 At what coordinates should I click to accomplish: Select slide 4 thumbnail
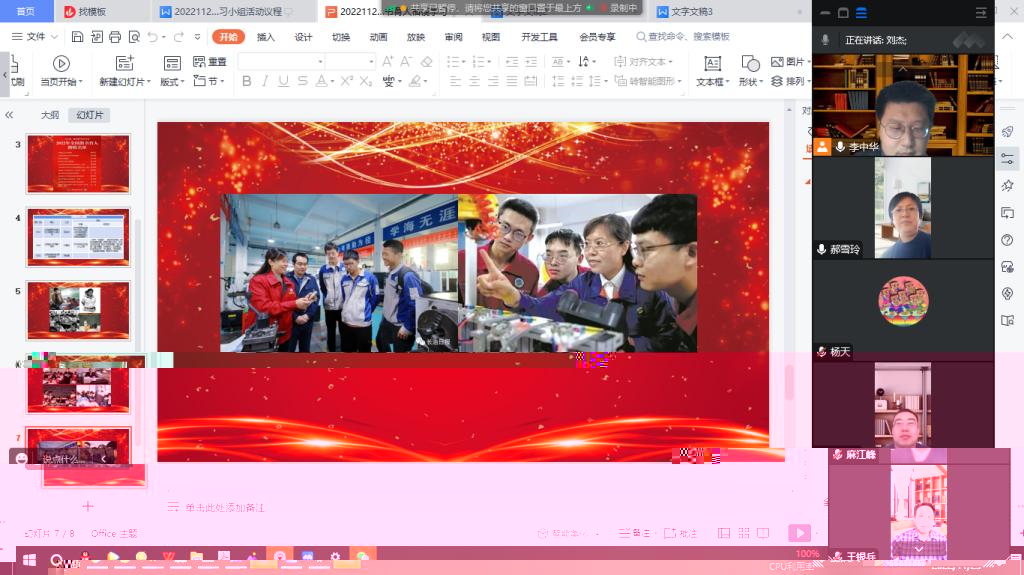pos(78,237)
